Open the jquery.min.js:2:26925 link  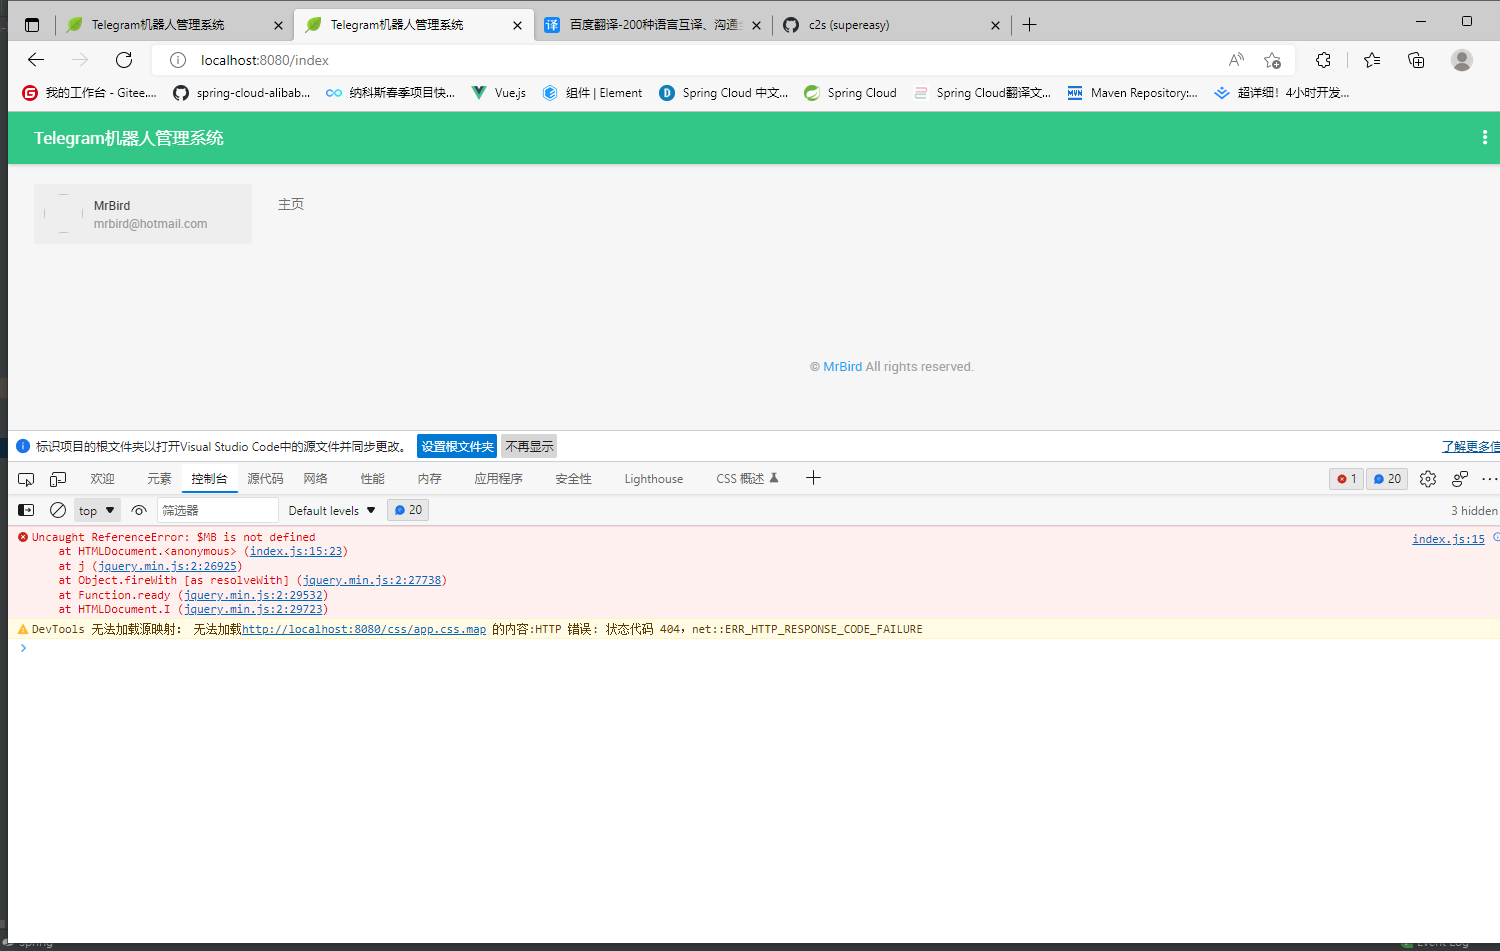pyautogui.click(x=168, y=566)
